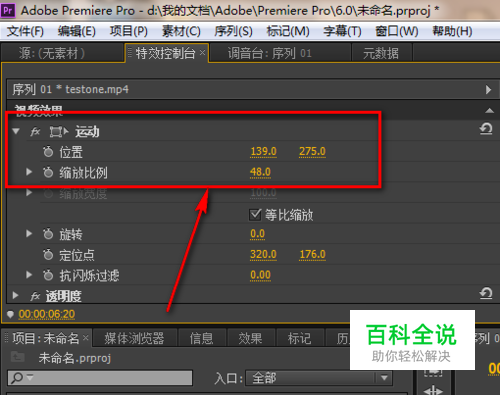Toggle animation stopwatch for 位置
The image size is (500, 395).
[48, 152]
